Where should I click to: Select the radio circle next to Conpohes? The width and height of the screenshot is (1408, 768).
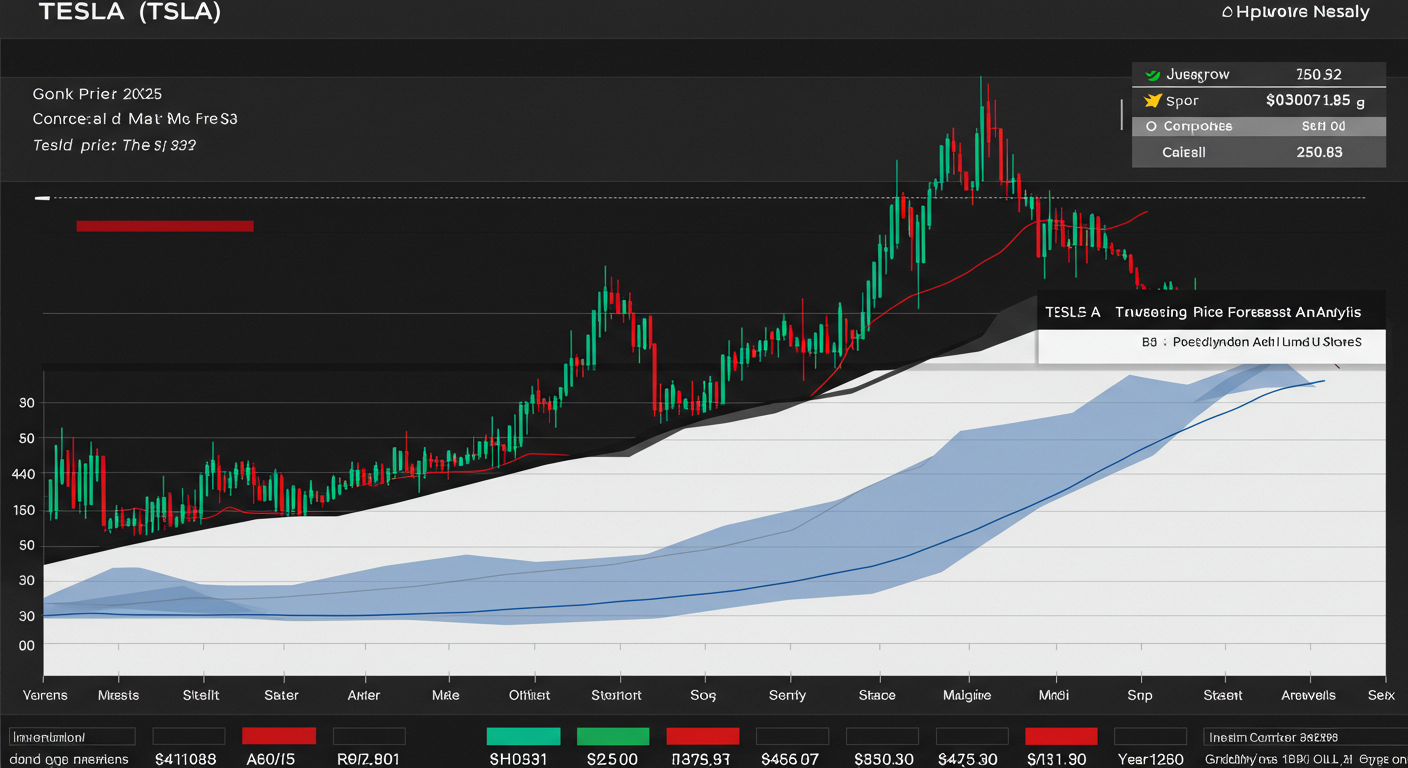(1151, 126)
